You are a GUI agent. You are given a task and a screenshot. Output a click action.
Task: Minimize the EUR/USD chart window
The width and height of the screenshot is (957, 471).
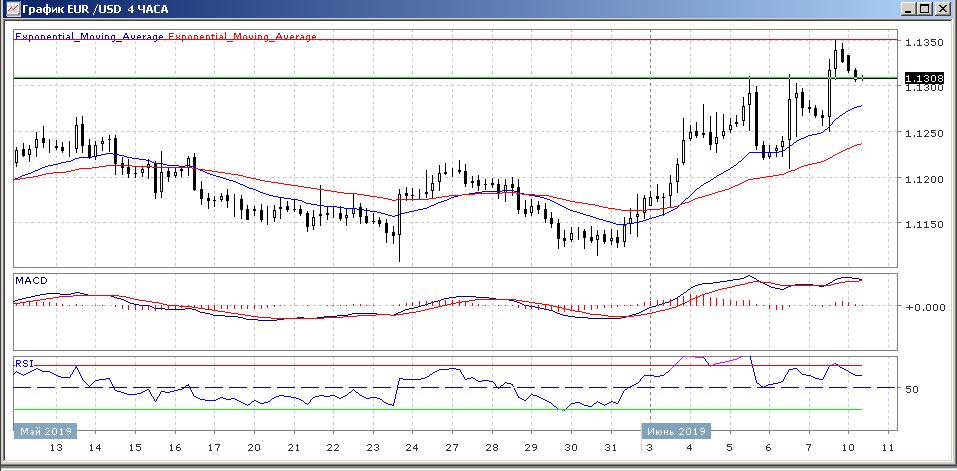(x=906, y=9)
